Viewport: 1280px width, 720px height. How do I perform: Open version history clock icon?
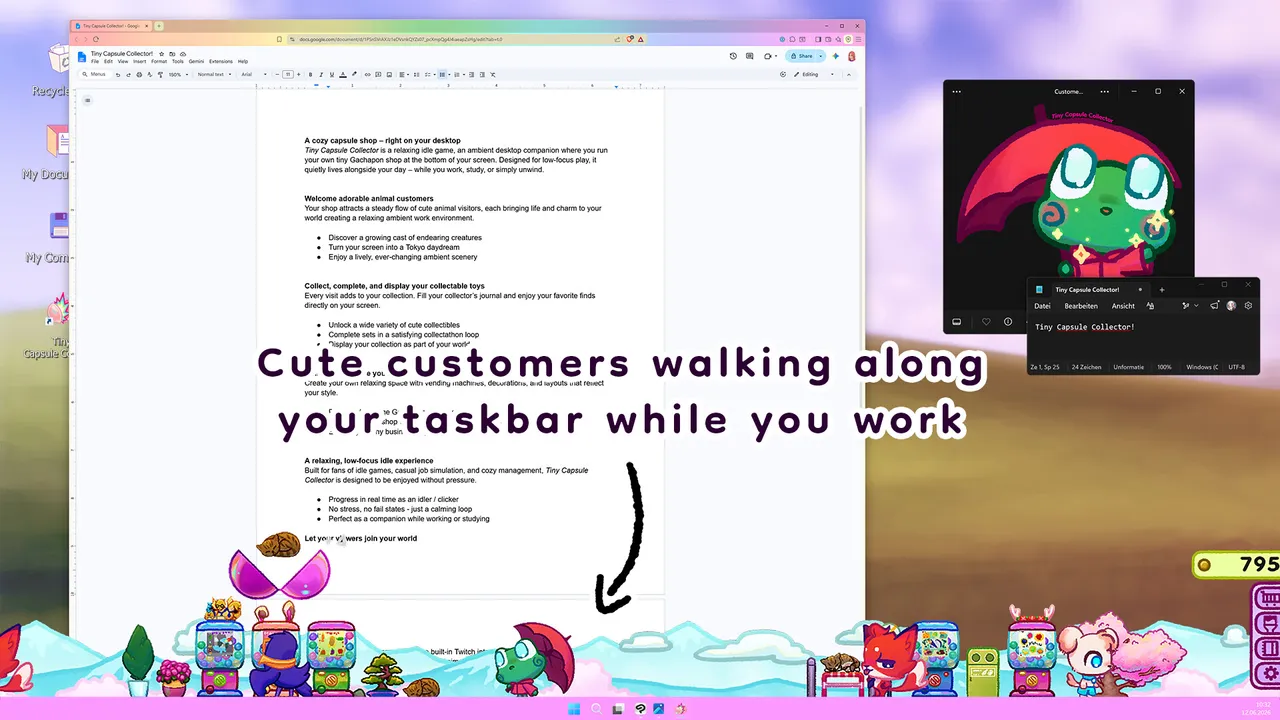(x=733, y=56)
